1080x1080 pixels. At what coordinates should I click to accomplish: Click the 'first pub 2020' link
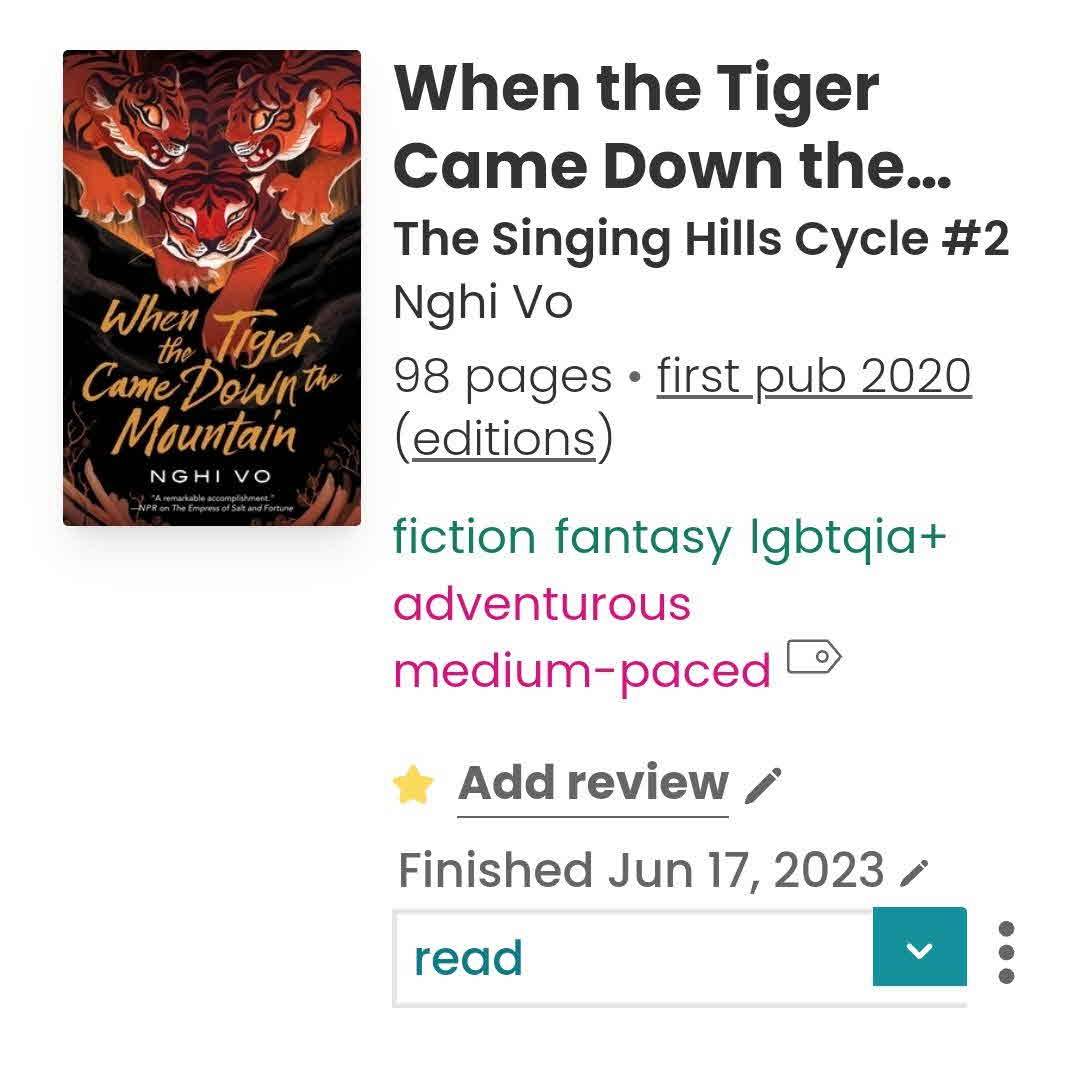(x=814, y=376)
